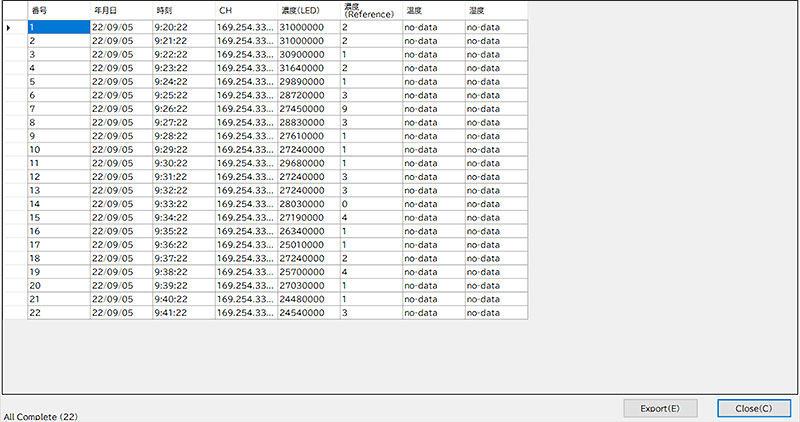The height and width of the screenshot is (422, 800).
Task: Click the time cell 9:33:22
Action: pos(183,204)
